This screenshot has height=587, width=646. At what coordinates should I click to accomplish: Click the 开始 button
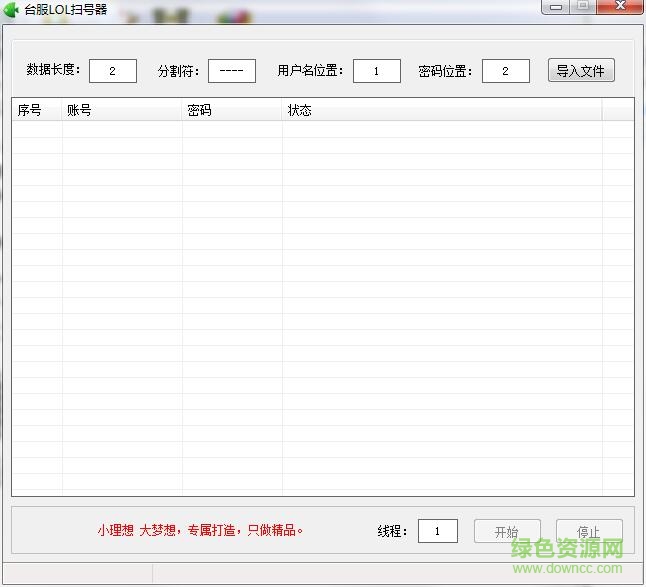point(507,531)
